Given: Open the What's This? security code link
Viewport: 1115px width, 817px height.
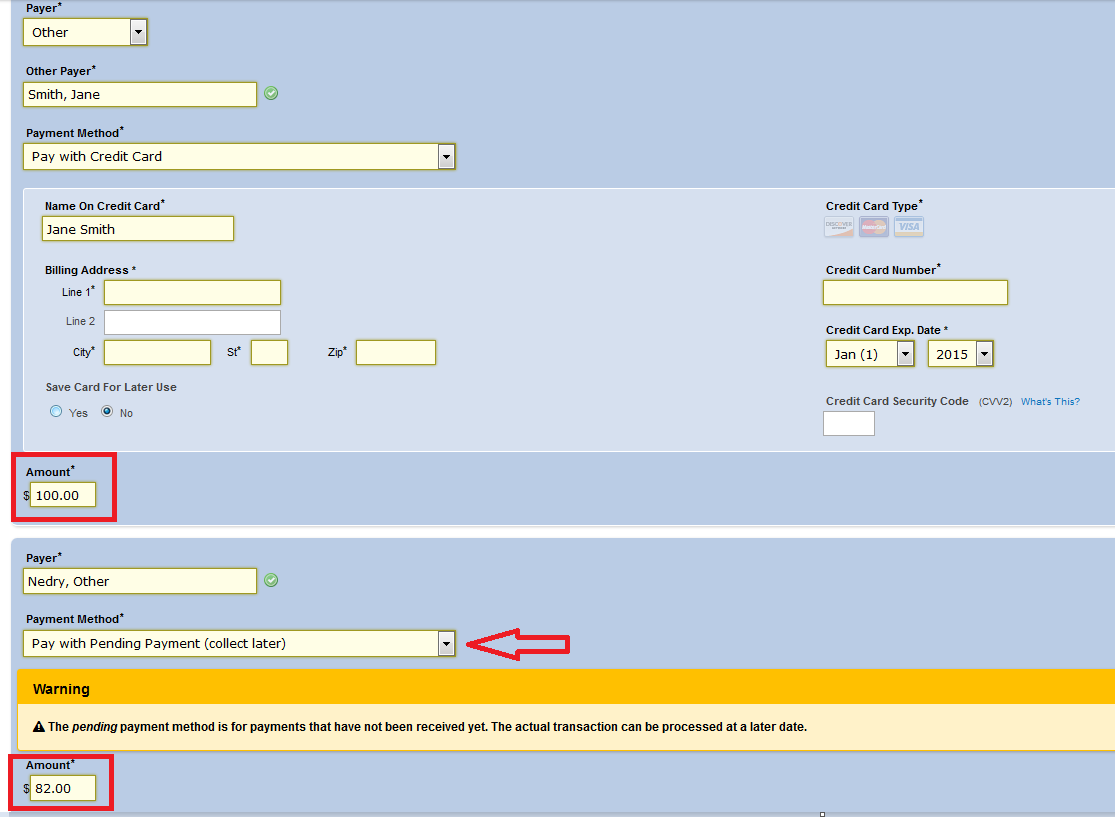Looking at the screenshot, I should (1050, 402).
